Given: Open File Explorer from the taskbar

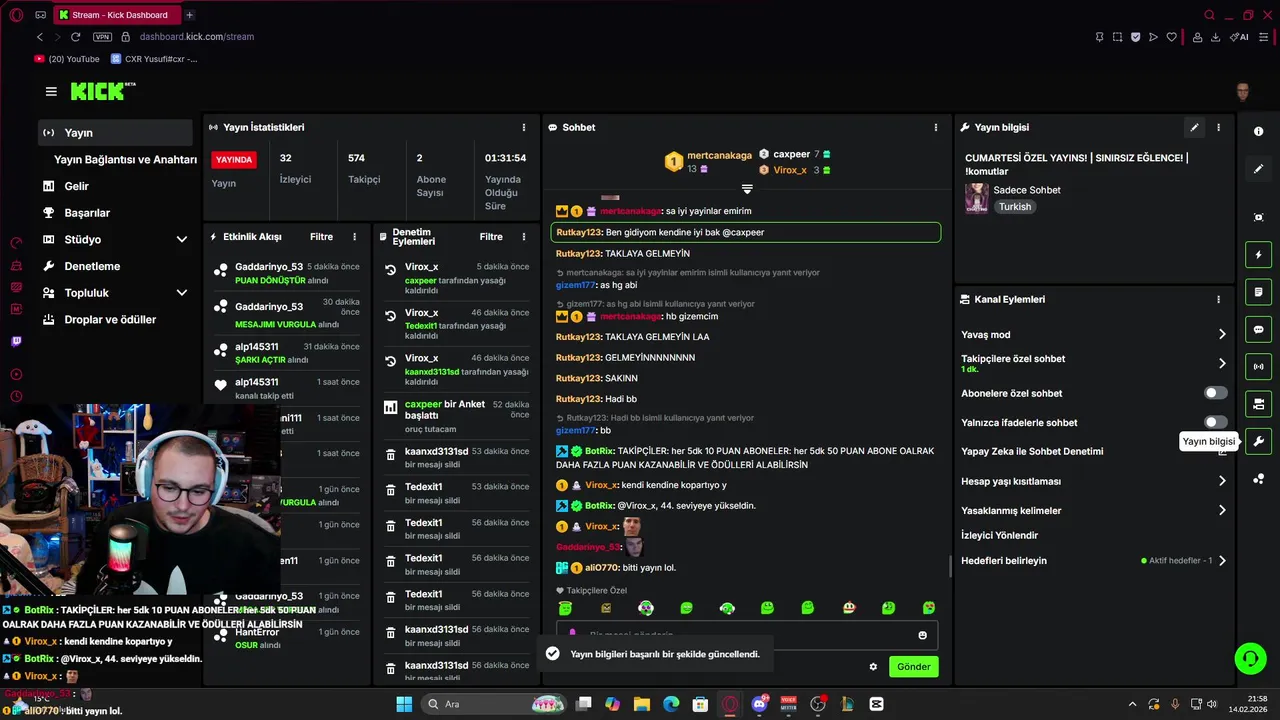Looking at the screenshot, I should click(x=642, y=704).
